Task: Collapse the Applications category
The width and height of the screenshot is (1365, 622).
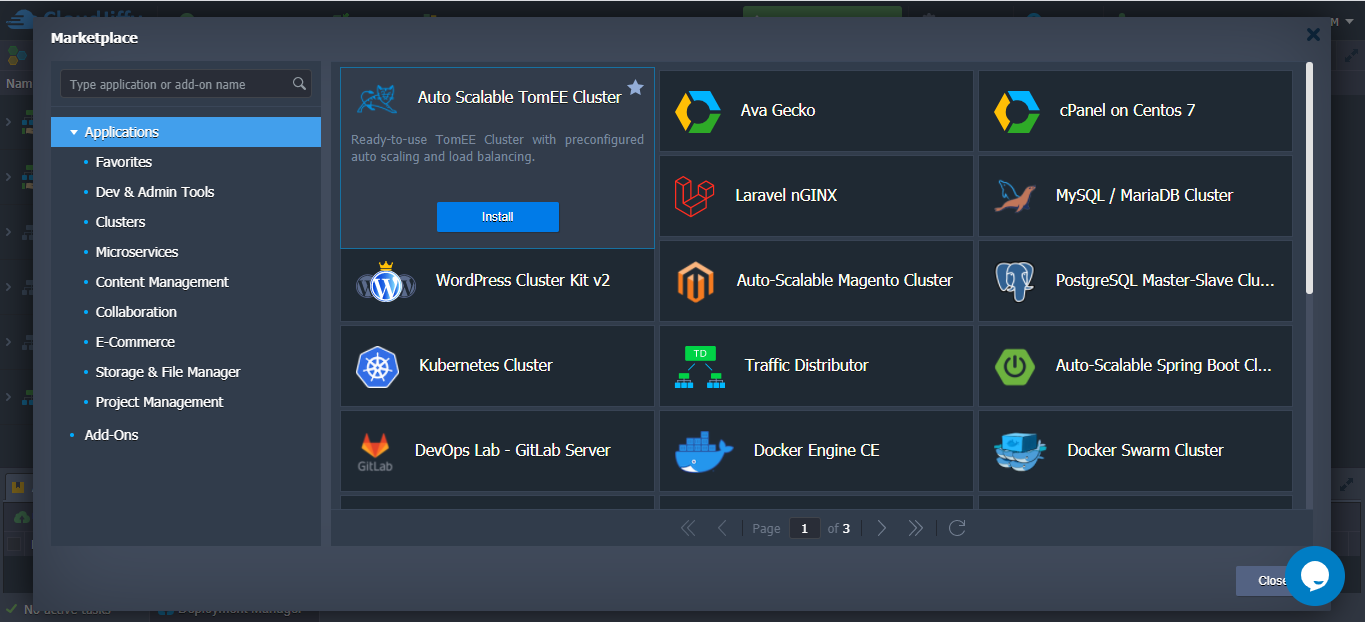Action: click(74, 132)
